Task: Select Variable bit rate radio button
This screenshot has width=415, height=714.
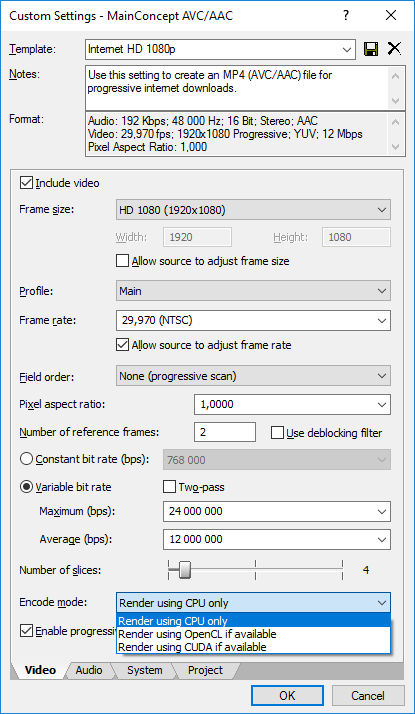Action: pyautogui.click(x=26, y=487)
